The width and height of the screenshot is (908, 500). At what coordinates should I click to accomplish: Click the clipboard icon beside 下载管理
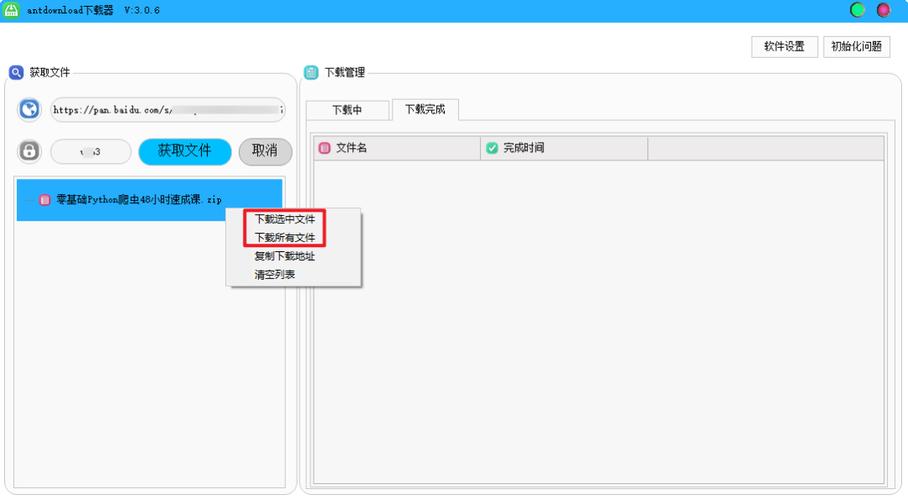pos(311,72)
